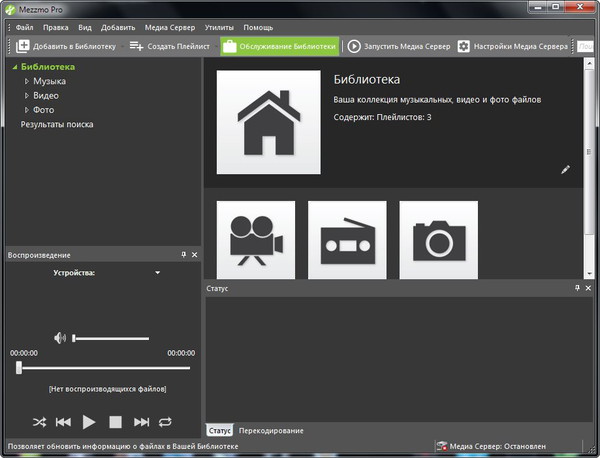
Task: Select Результаты поиска in the tree
Action: click(x=57, y=124)
